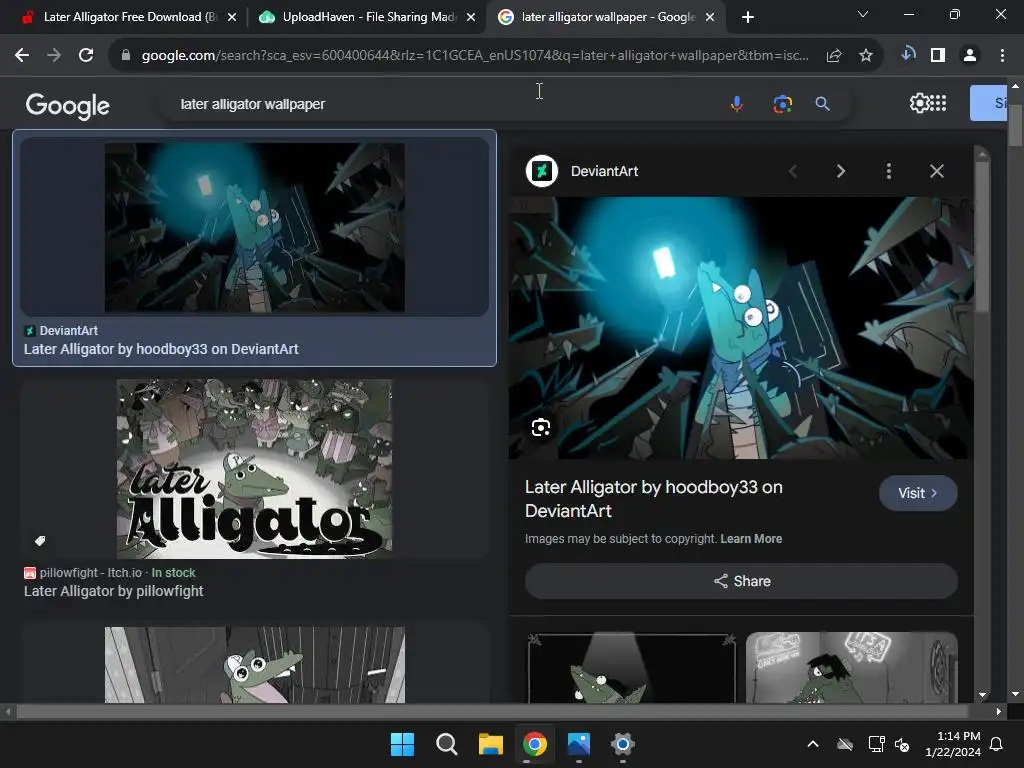1024x768 pixels.
Task: Show next image in preview panel
Action: tap(840, 171)
